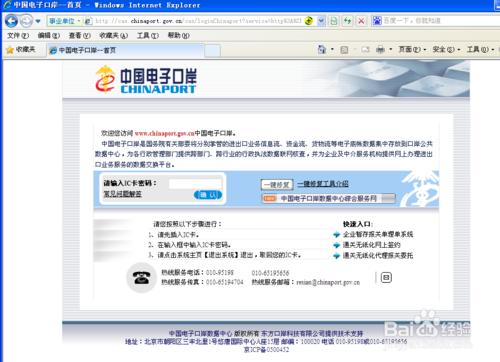
Task: Select the 中国电子口岸--首页 tab
Action: coord(125,50)
